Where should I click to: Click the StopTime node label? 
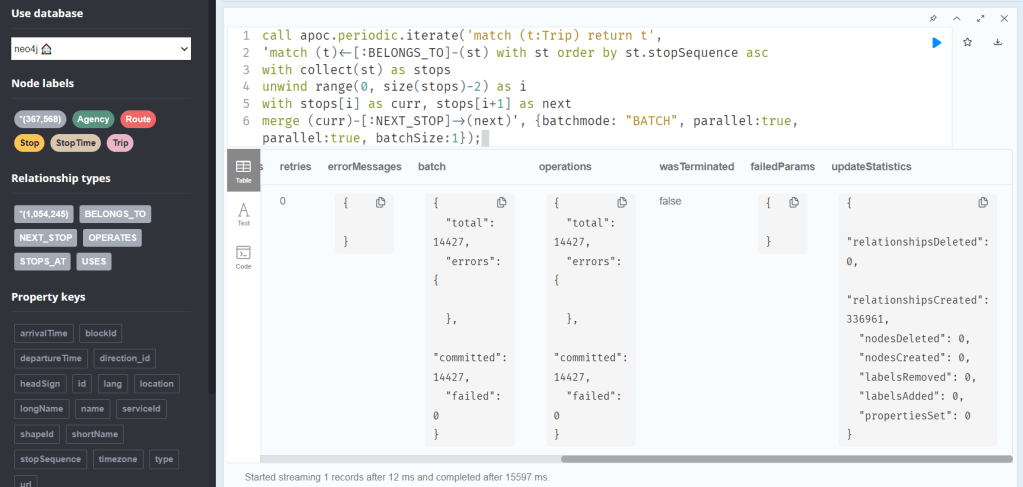tap(75, 143)
